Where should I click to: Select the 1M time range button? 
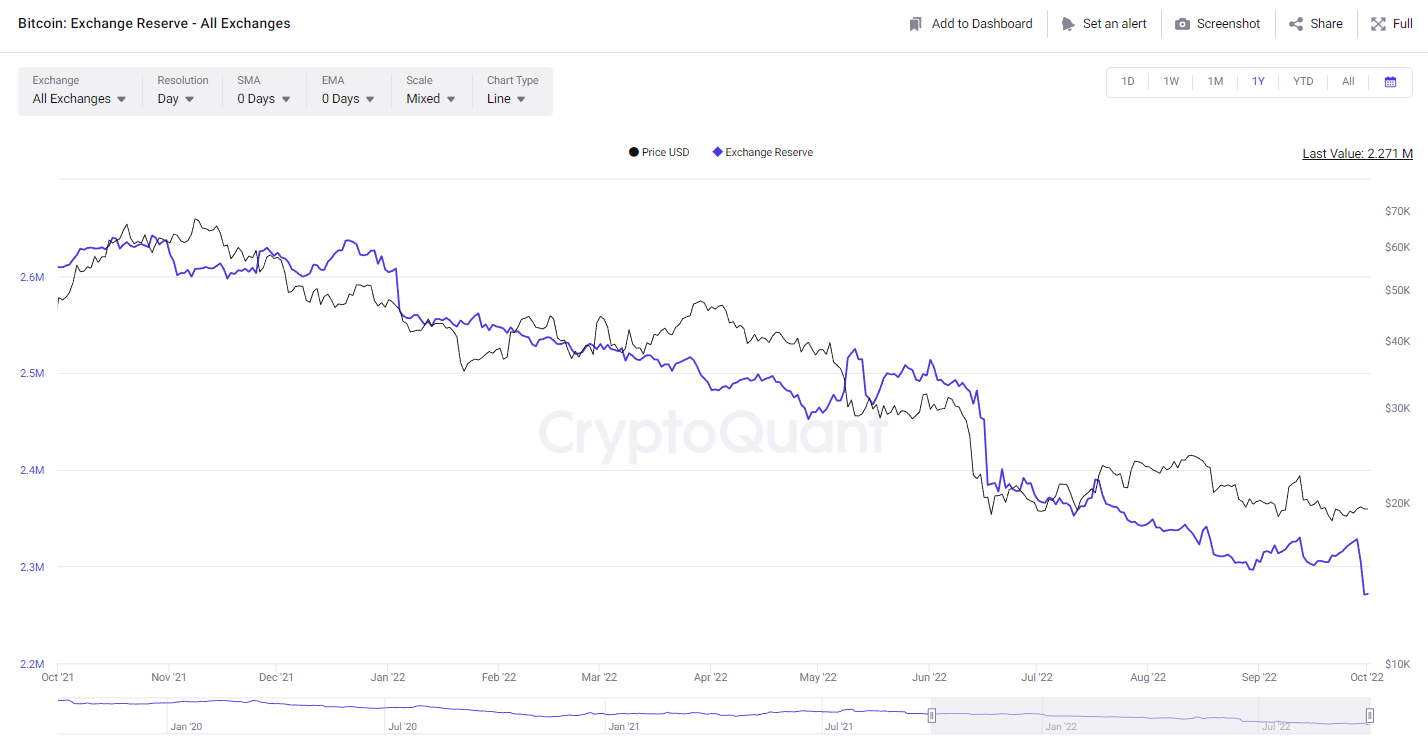point(1215,82)
